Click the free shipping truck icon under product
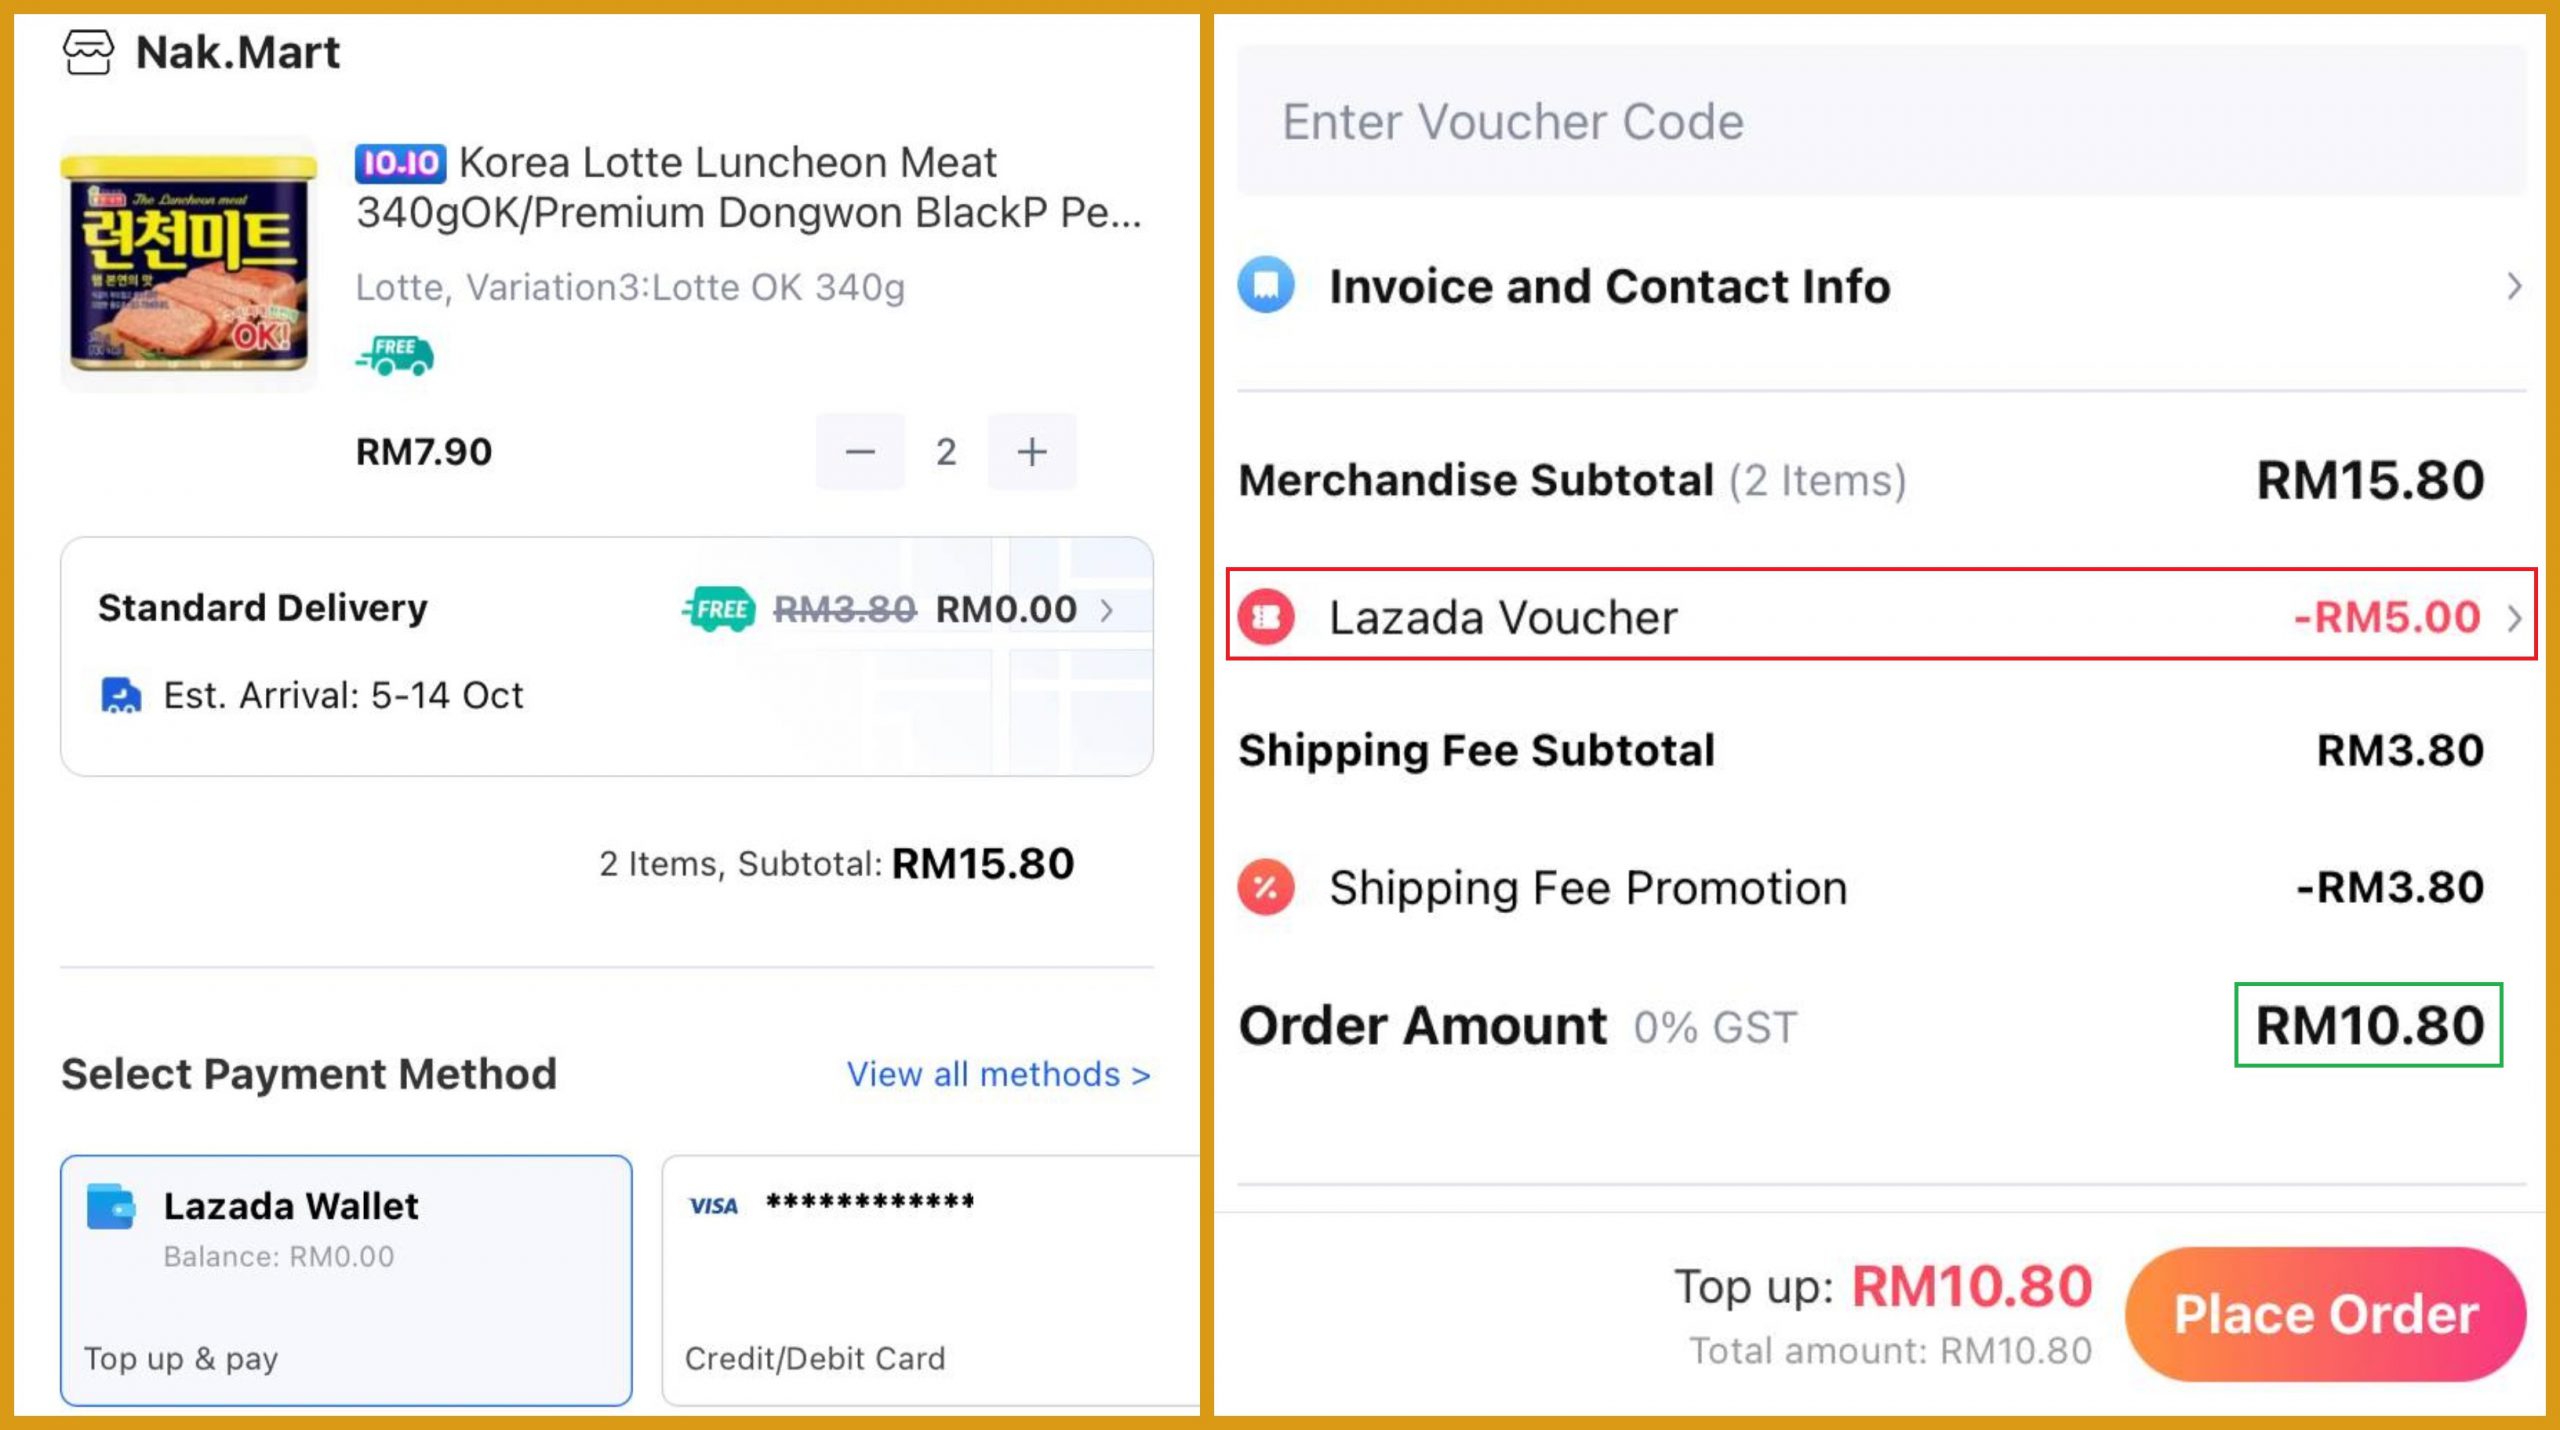2560x1430 pixels. [395, 355]
